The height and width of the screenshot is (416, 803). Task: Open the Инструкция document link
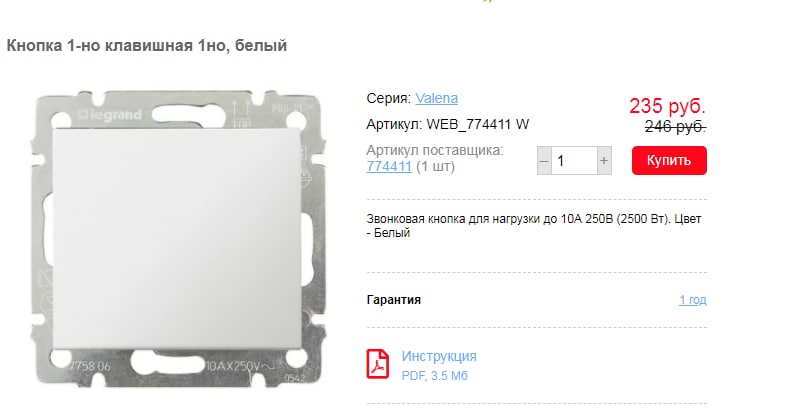(x=439, y=356)
